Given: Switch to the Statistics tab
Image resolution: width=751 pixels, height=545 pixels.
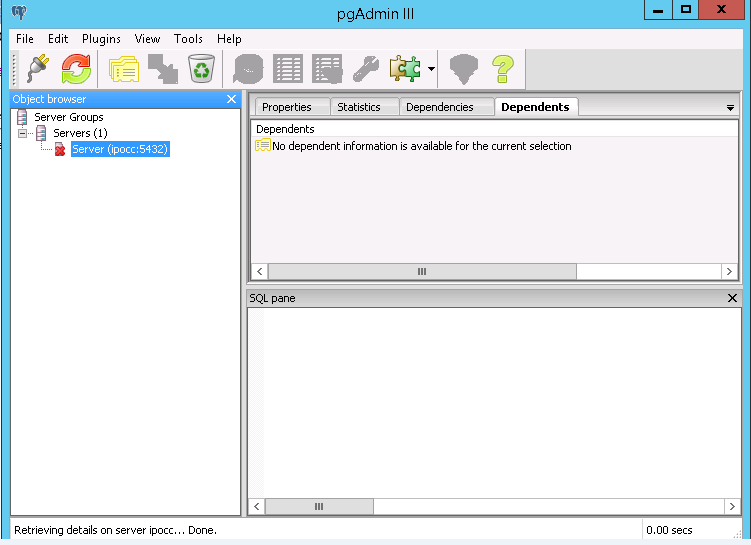Looking at the screenshot, I should click(364, 107).
